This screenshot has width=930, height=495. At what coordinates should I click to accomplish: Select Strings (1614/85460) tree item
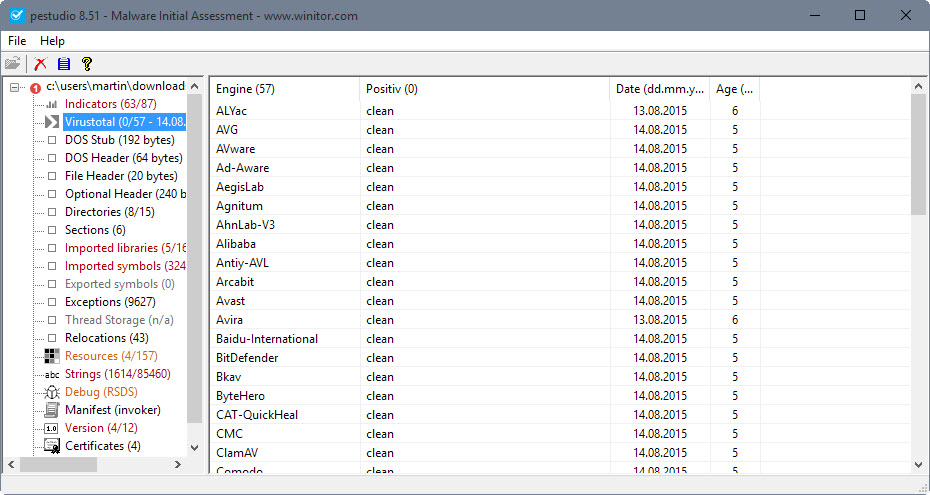(117, 374)
